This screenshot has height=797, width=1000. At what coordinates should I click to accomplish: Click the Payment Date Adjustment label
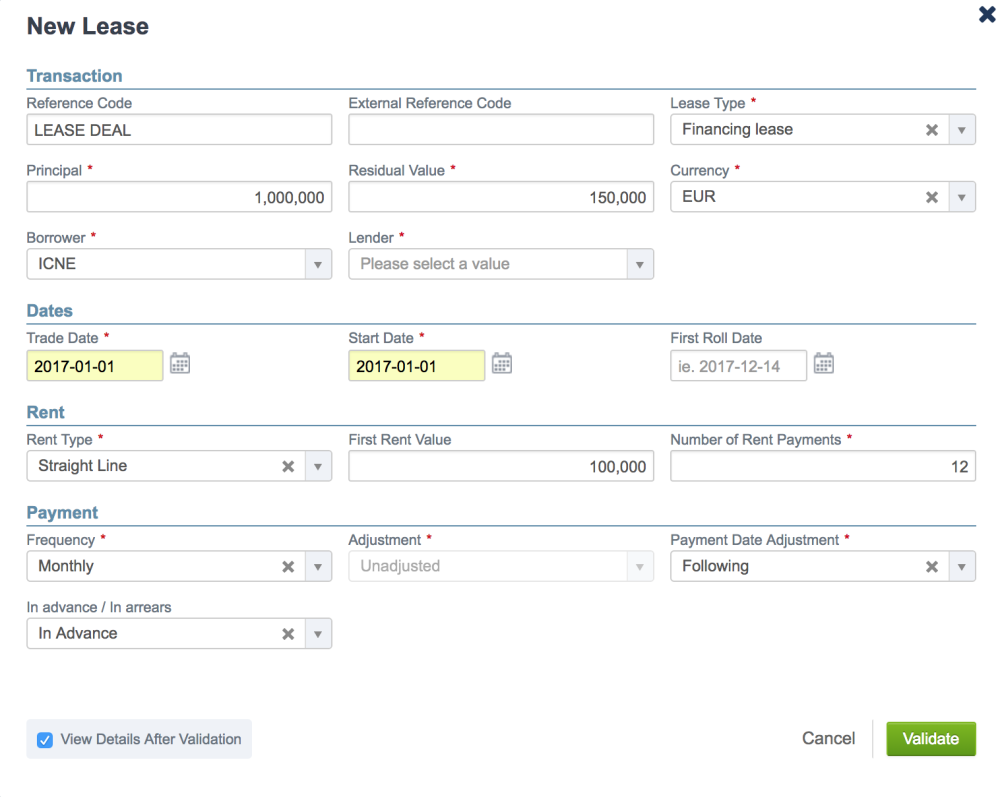[x=754, y=540]
